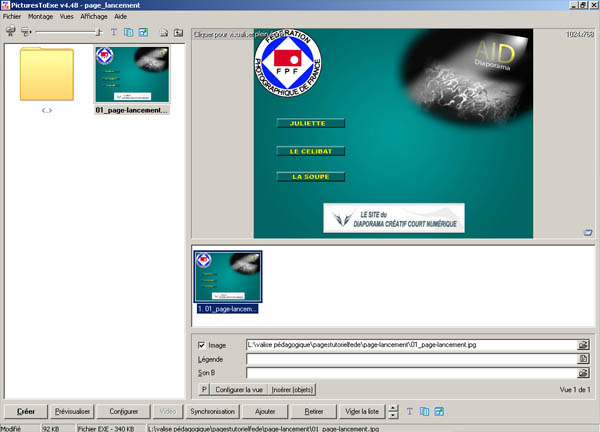Click the Ajouter button
Screen dimensions: 600x432
coord(265,411)
